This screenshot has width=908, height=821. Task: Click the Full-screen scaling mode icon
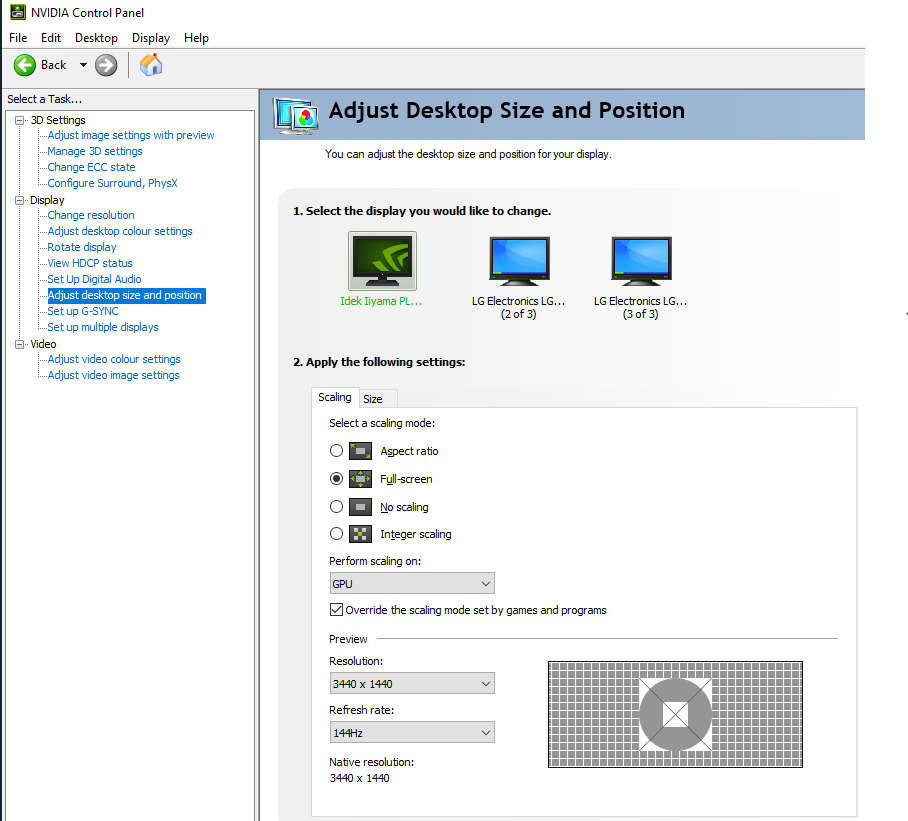pos(360,479)
